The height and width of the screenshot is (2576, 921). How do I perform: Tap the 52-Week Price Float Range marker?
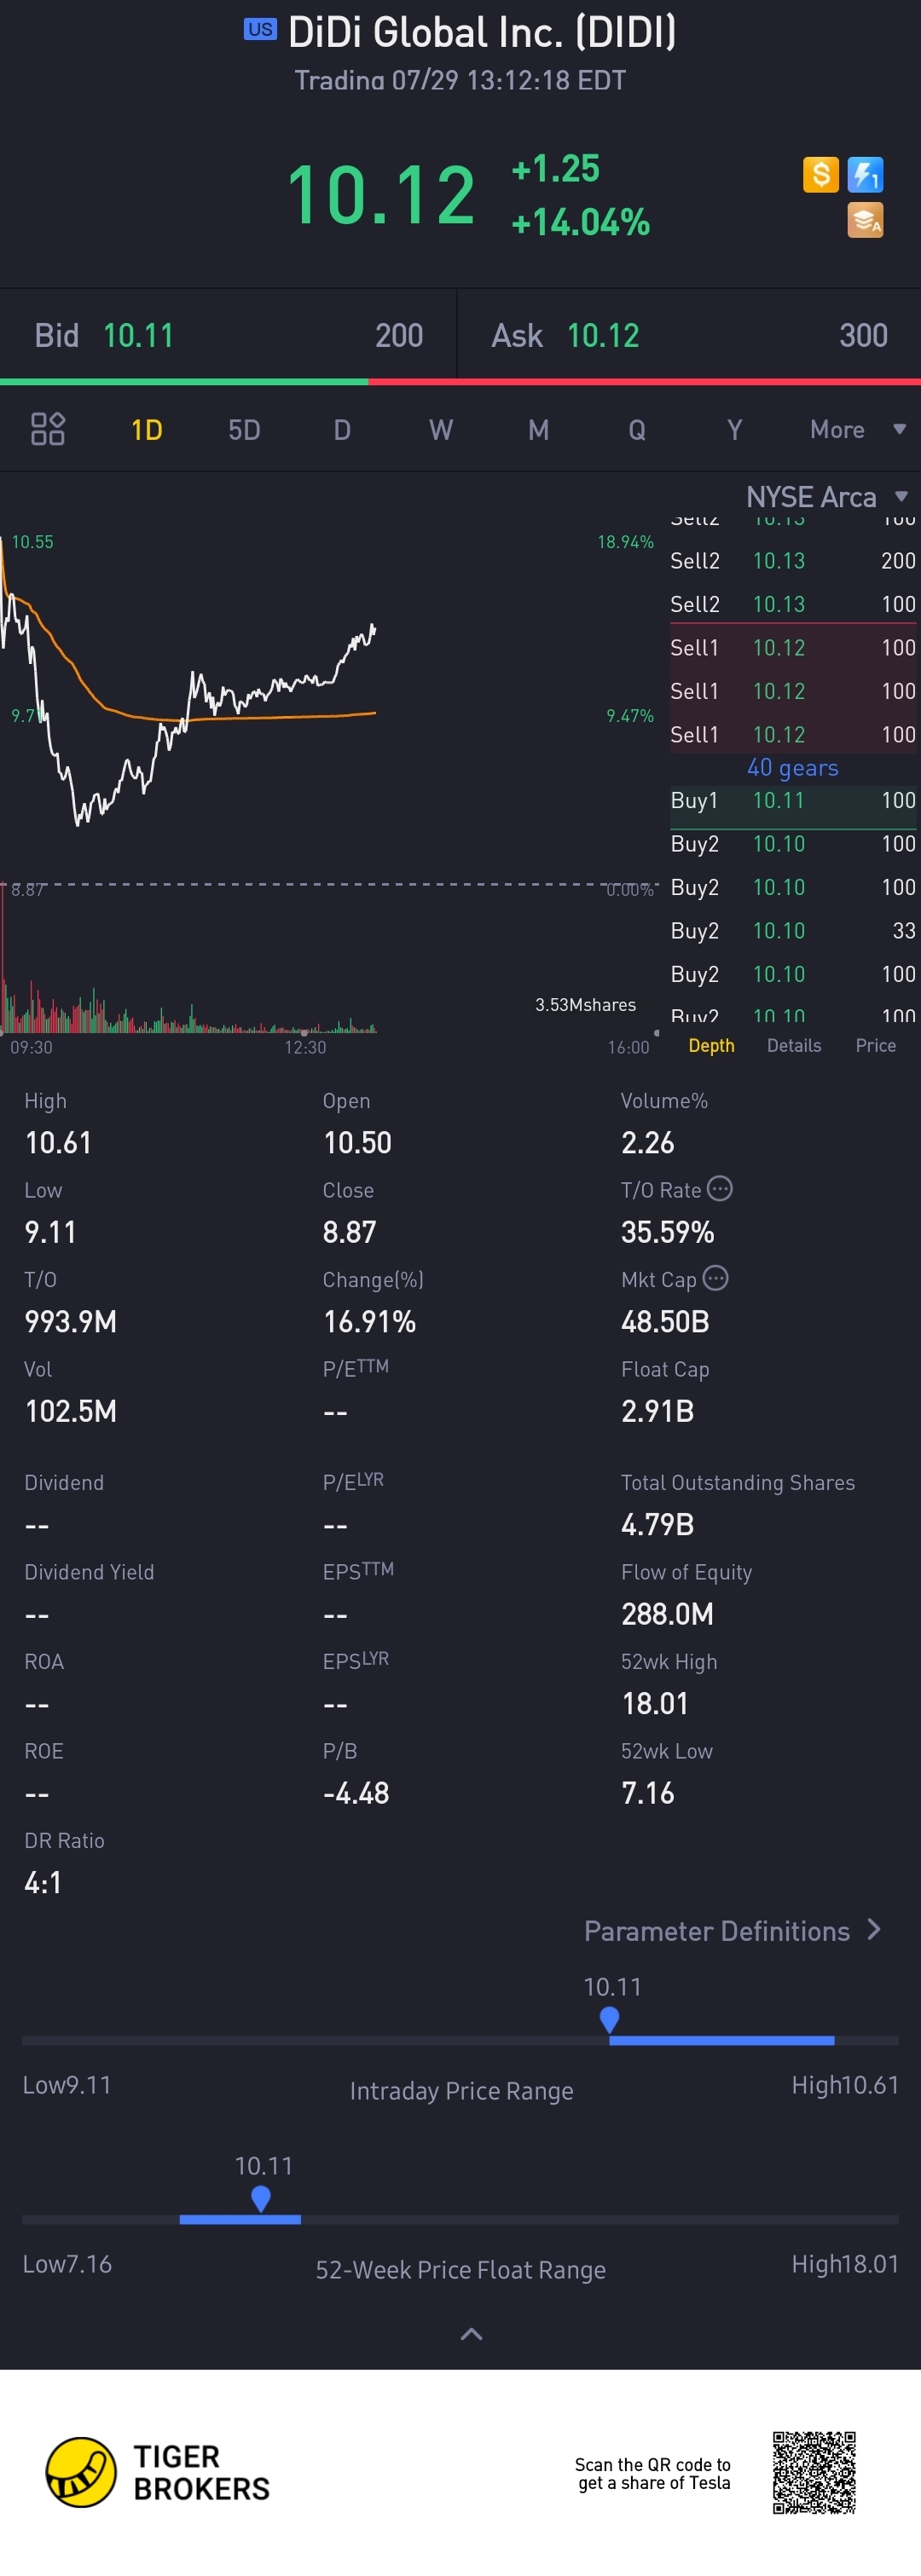(x=261, y=2199)
